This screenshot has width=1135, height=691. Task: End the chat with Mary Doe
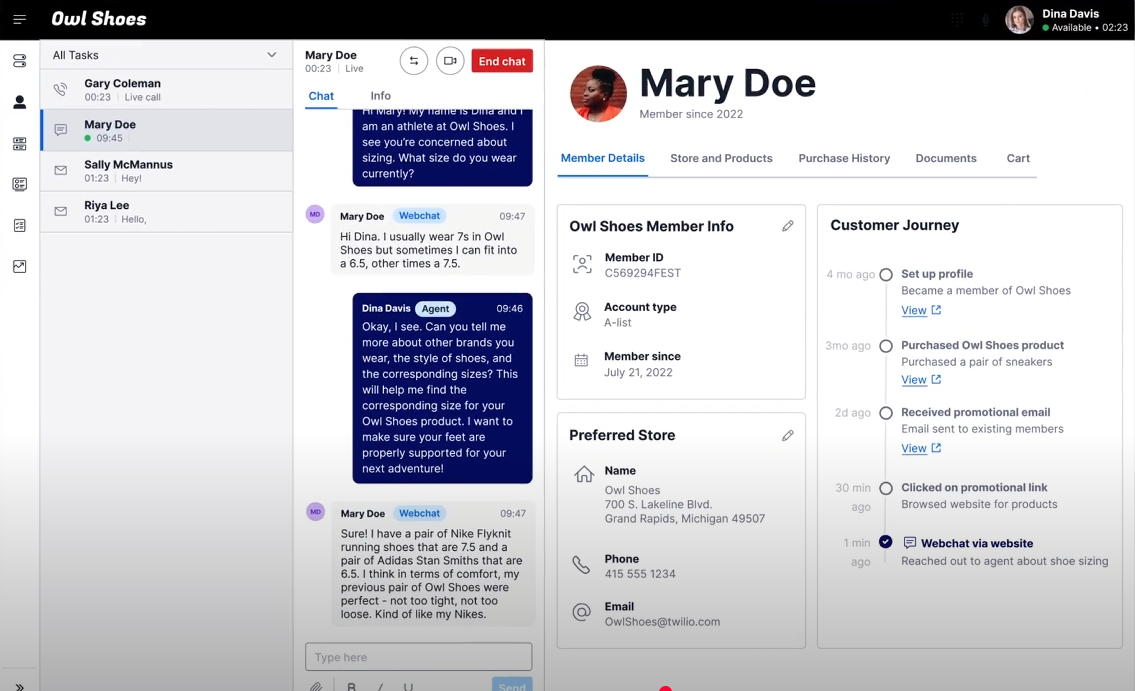[x=501, y=60]
